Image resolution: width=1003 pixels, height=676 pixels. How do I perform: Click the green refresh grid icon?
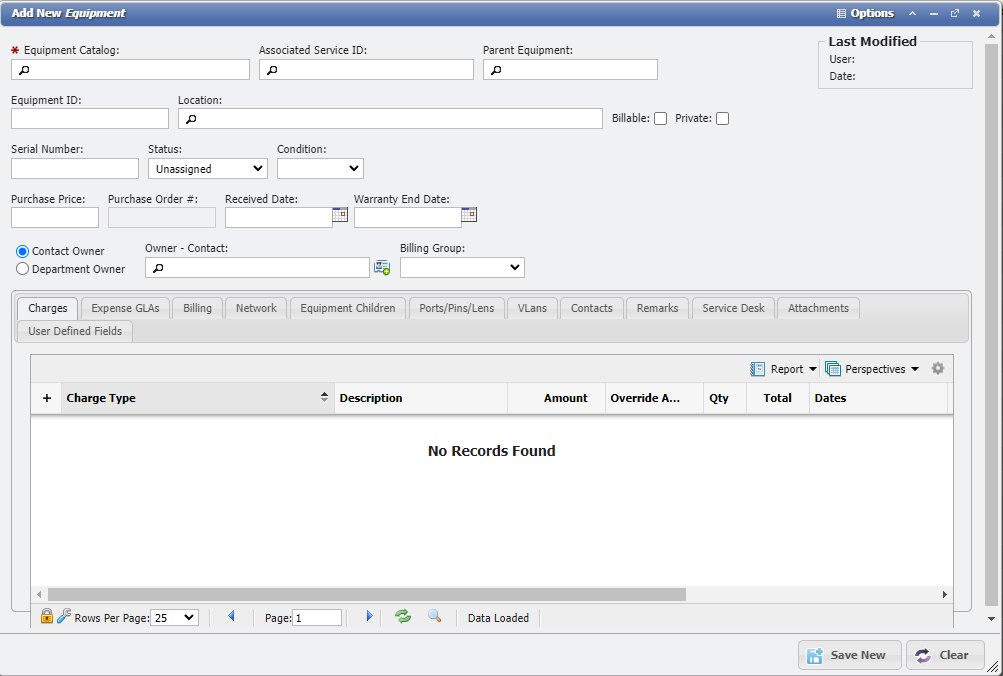pyautogui.click(x=403, y=617)
